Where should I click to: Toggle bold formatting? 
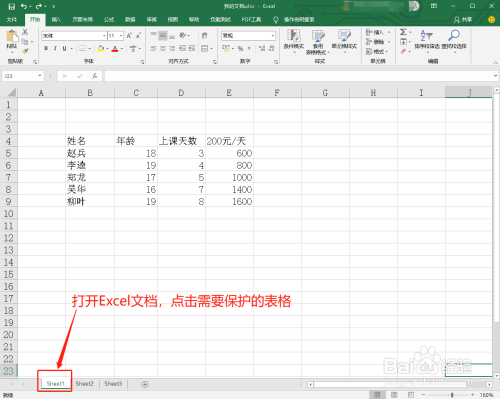click(46, 49)
